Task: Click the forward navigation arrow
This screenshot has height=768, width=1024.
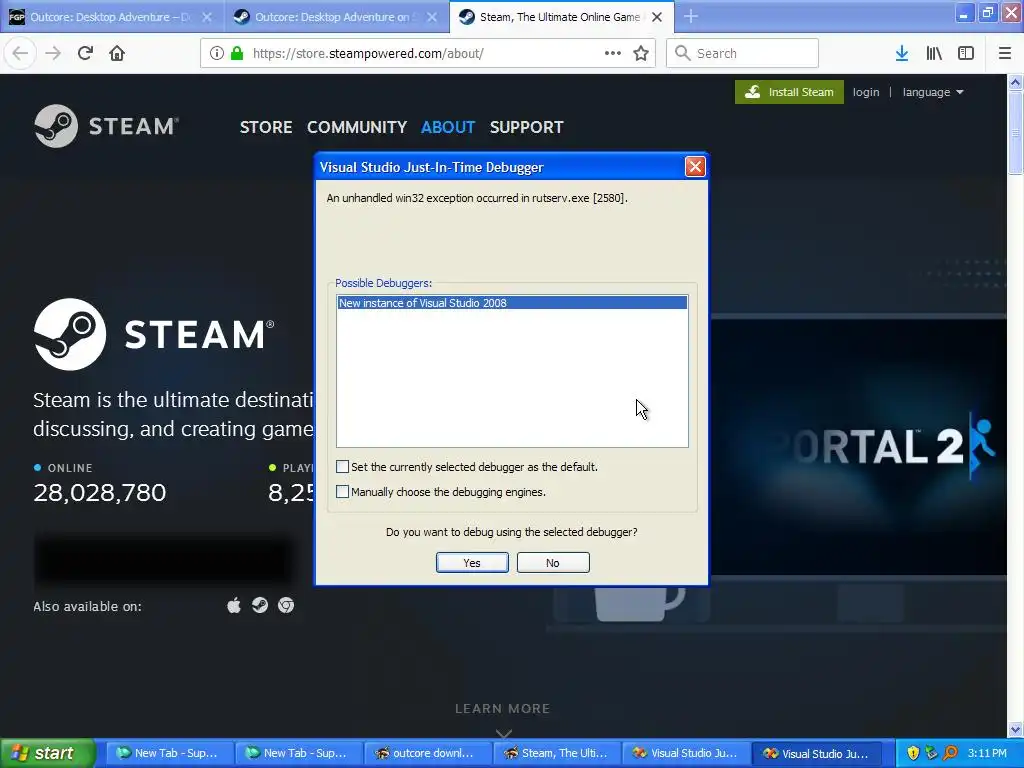Action: (x=53, y=54)
